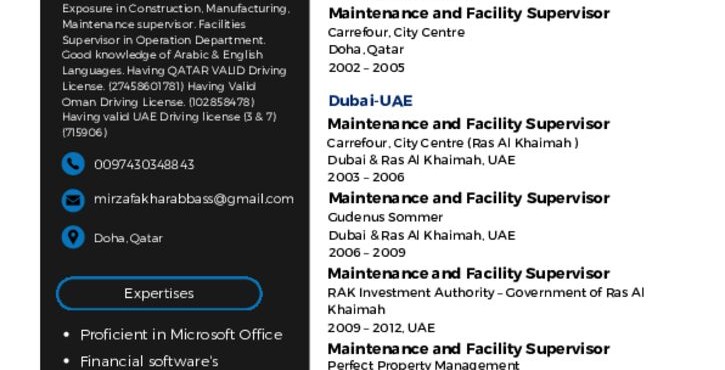Click the Expertises rounded button
This screenshot has height=370, width=725.
pos(159,293)
